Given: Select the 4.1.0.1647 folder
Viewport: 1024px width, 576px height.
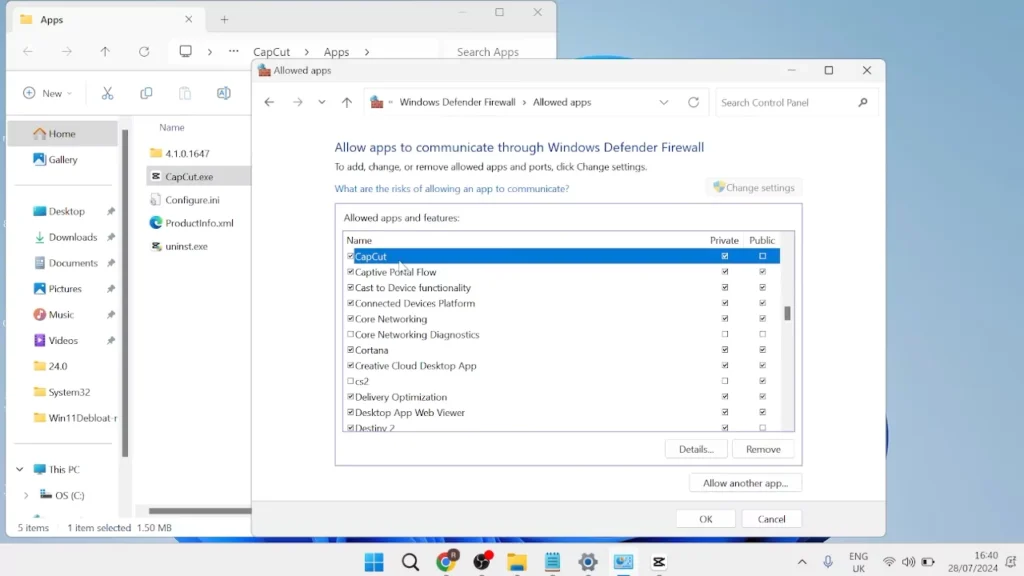Looking at the screenshot, I should click(x=187, y=153).
